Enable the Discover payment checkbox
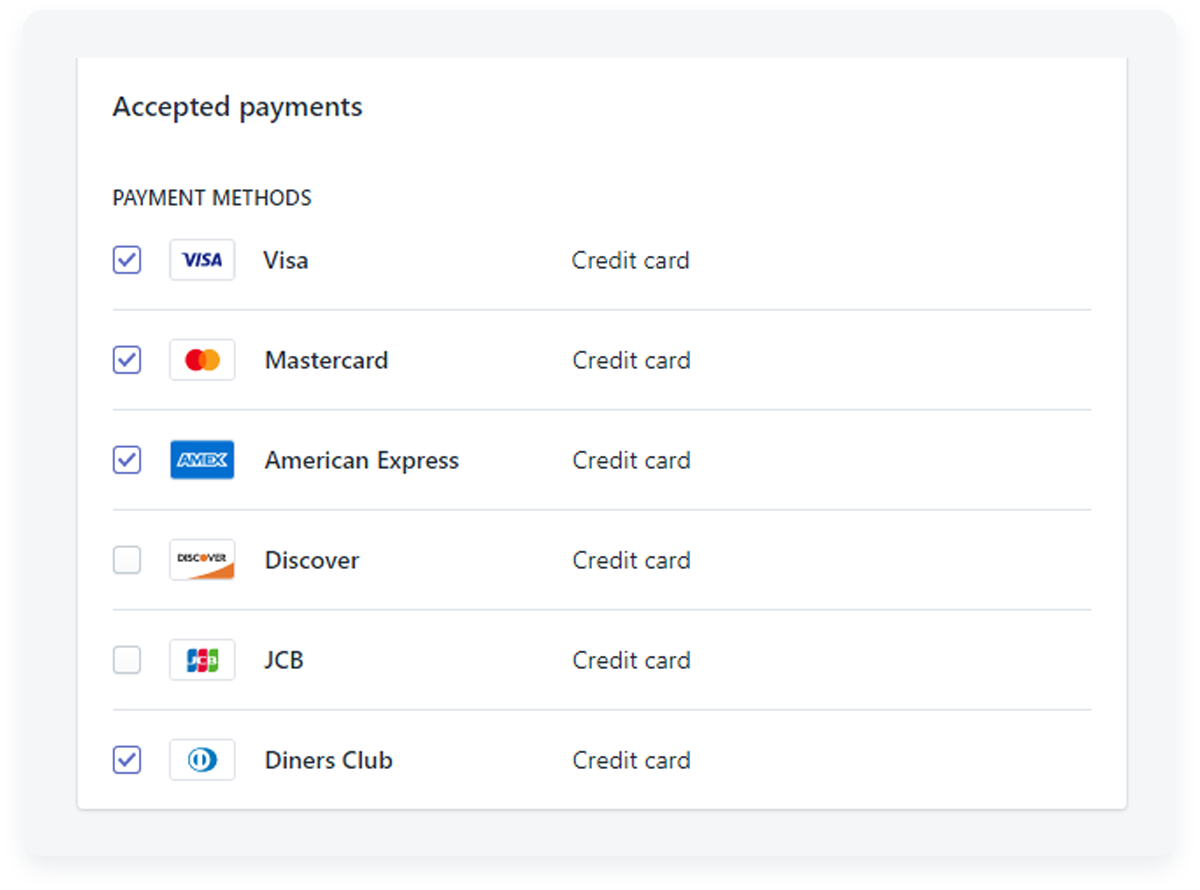The image size is (1200, 890). click(x=127, y=560)
